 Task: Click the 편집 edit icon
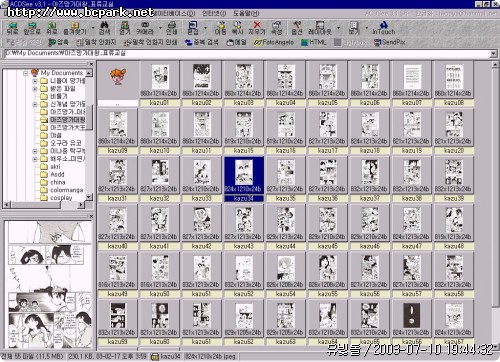193,28
